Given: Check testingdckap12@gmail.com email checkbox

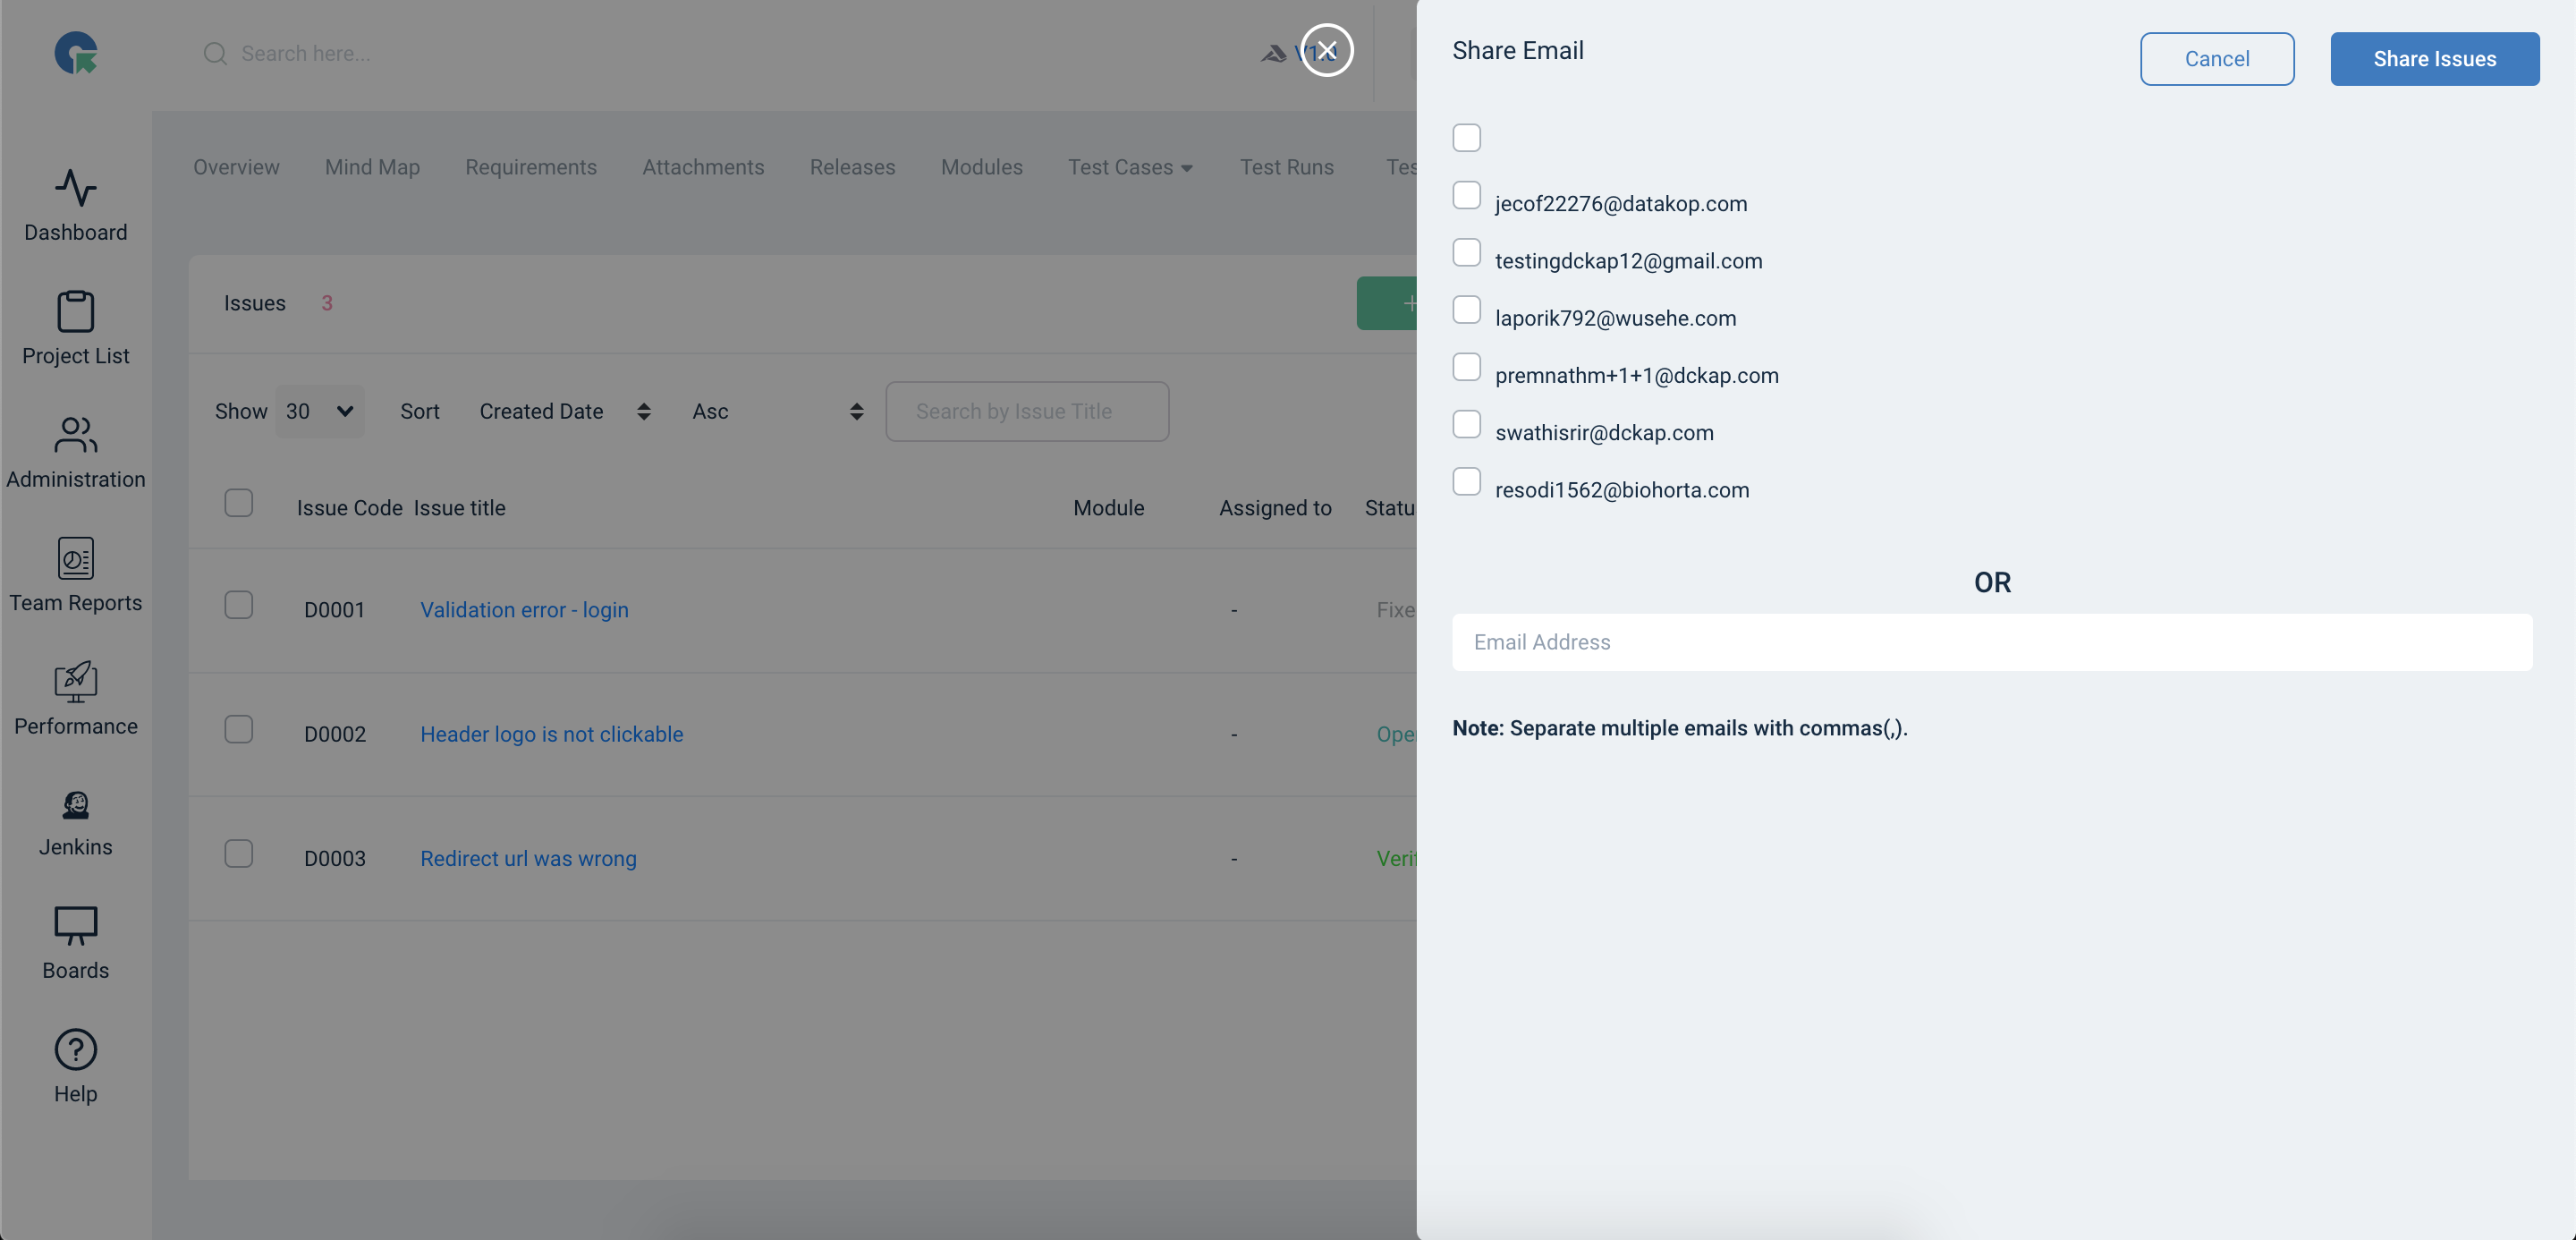Looking at the screenshot, I should point(1466,253).
